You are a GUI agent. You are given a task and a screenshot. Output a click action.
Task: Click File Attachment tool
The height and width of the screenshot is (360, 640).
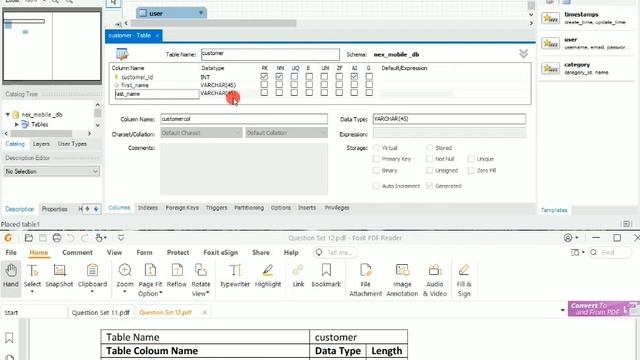[x=366, y=280]
